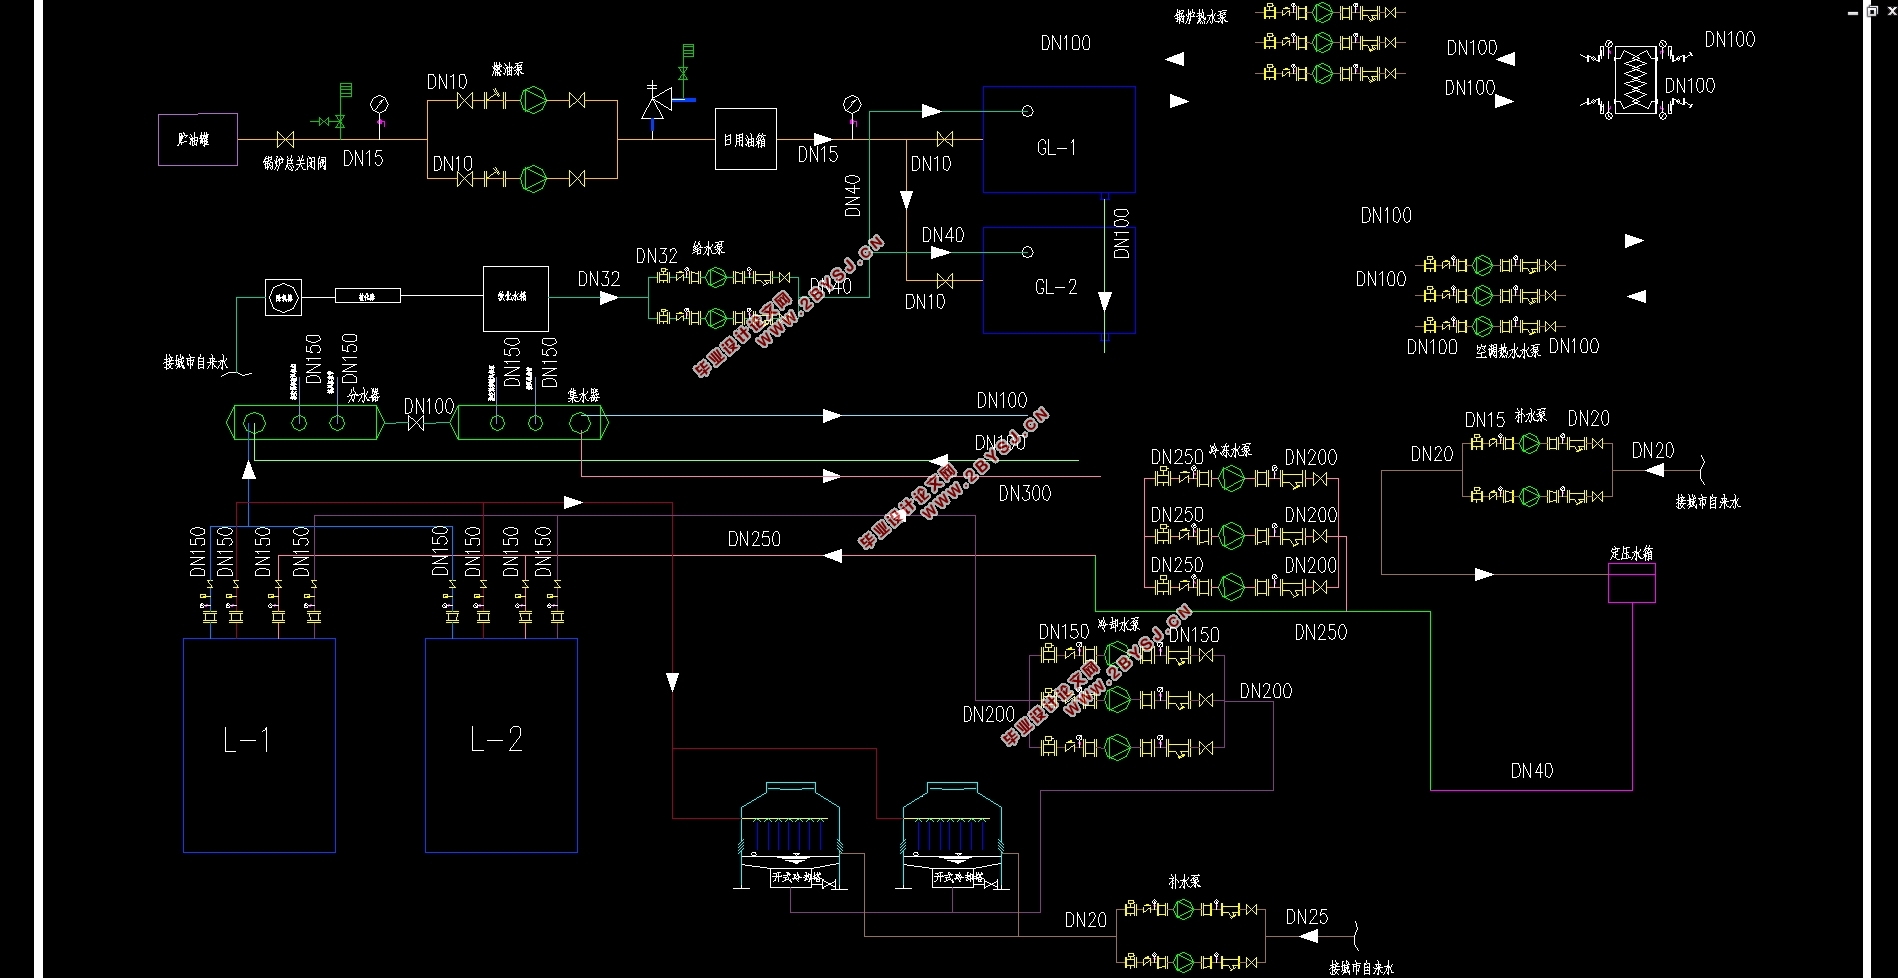This screenshot has width=1898, height=978.
Task: Click the 分水器 distributor header
Action: click(x=307, y=423)
